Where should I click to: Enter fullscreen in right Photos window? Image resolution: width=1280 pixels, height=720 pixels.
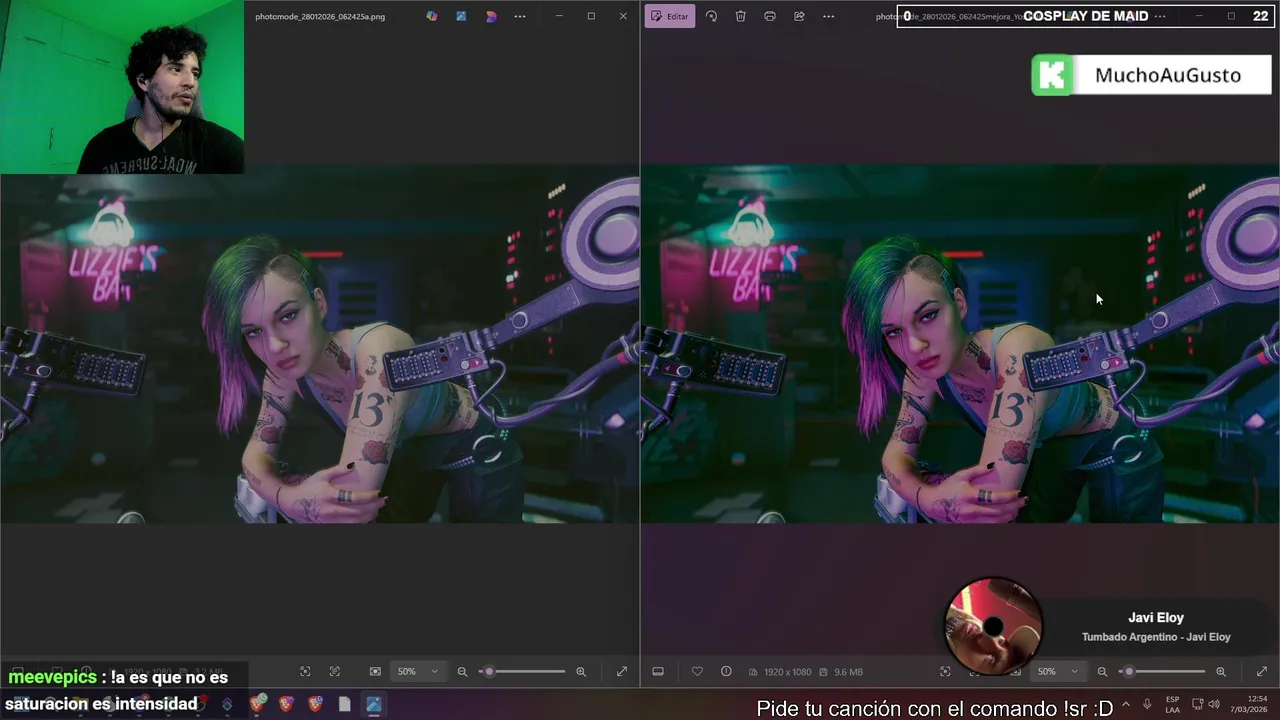click(1261, 672)
